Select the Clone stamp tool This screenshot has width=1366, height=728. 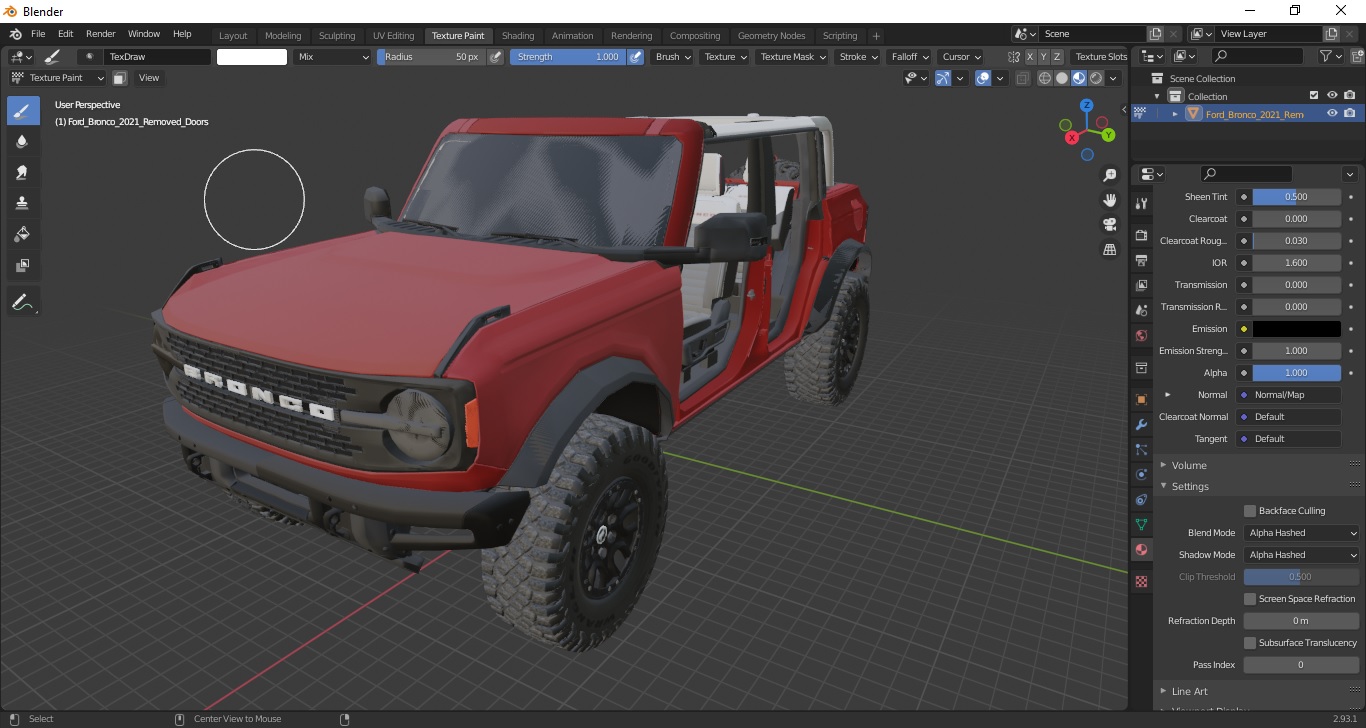(x=22, y=203)
